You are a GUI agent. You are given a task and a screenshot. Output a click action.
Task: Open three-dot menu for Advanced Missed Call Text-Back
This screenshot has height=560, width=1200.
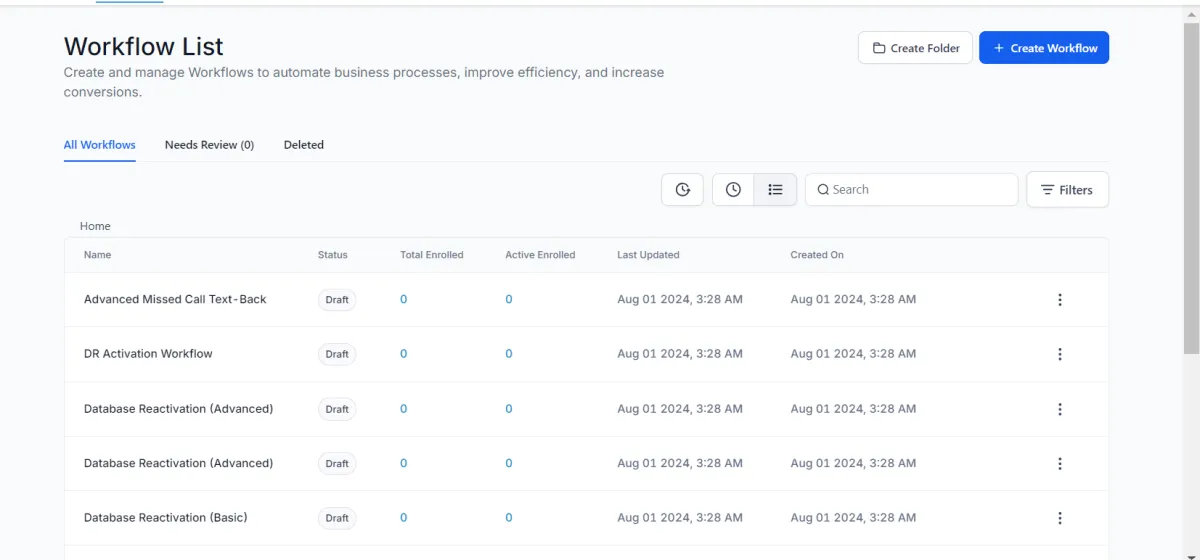click(1060, 300)
